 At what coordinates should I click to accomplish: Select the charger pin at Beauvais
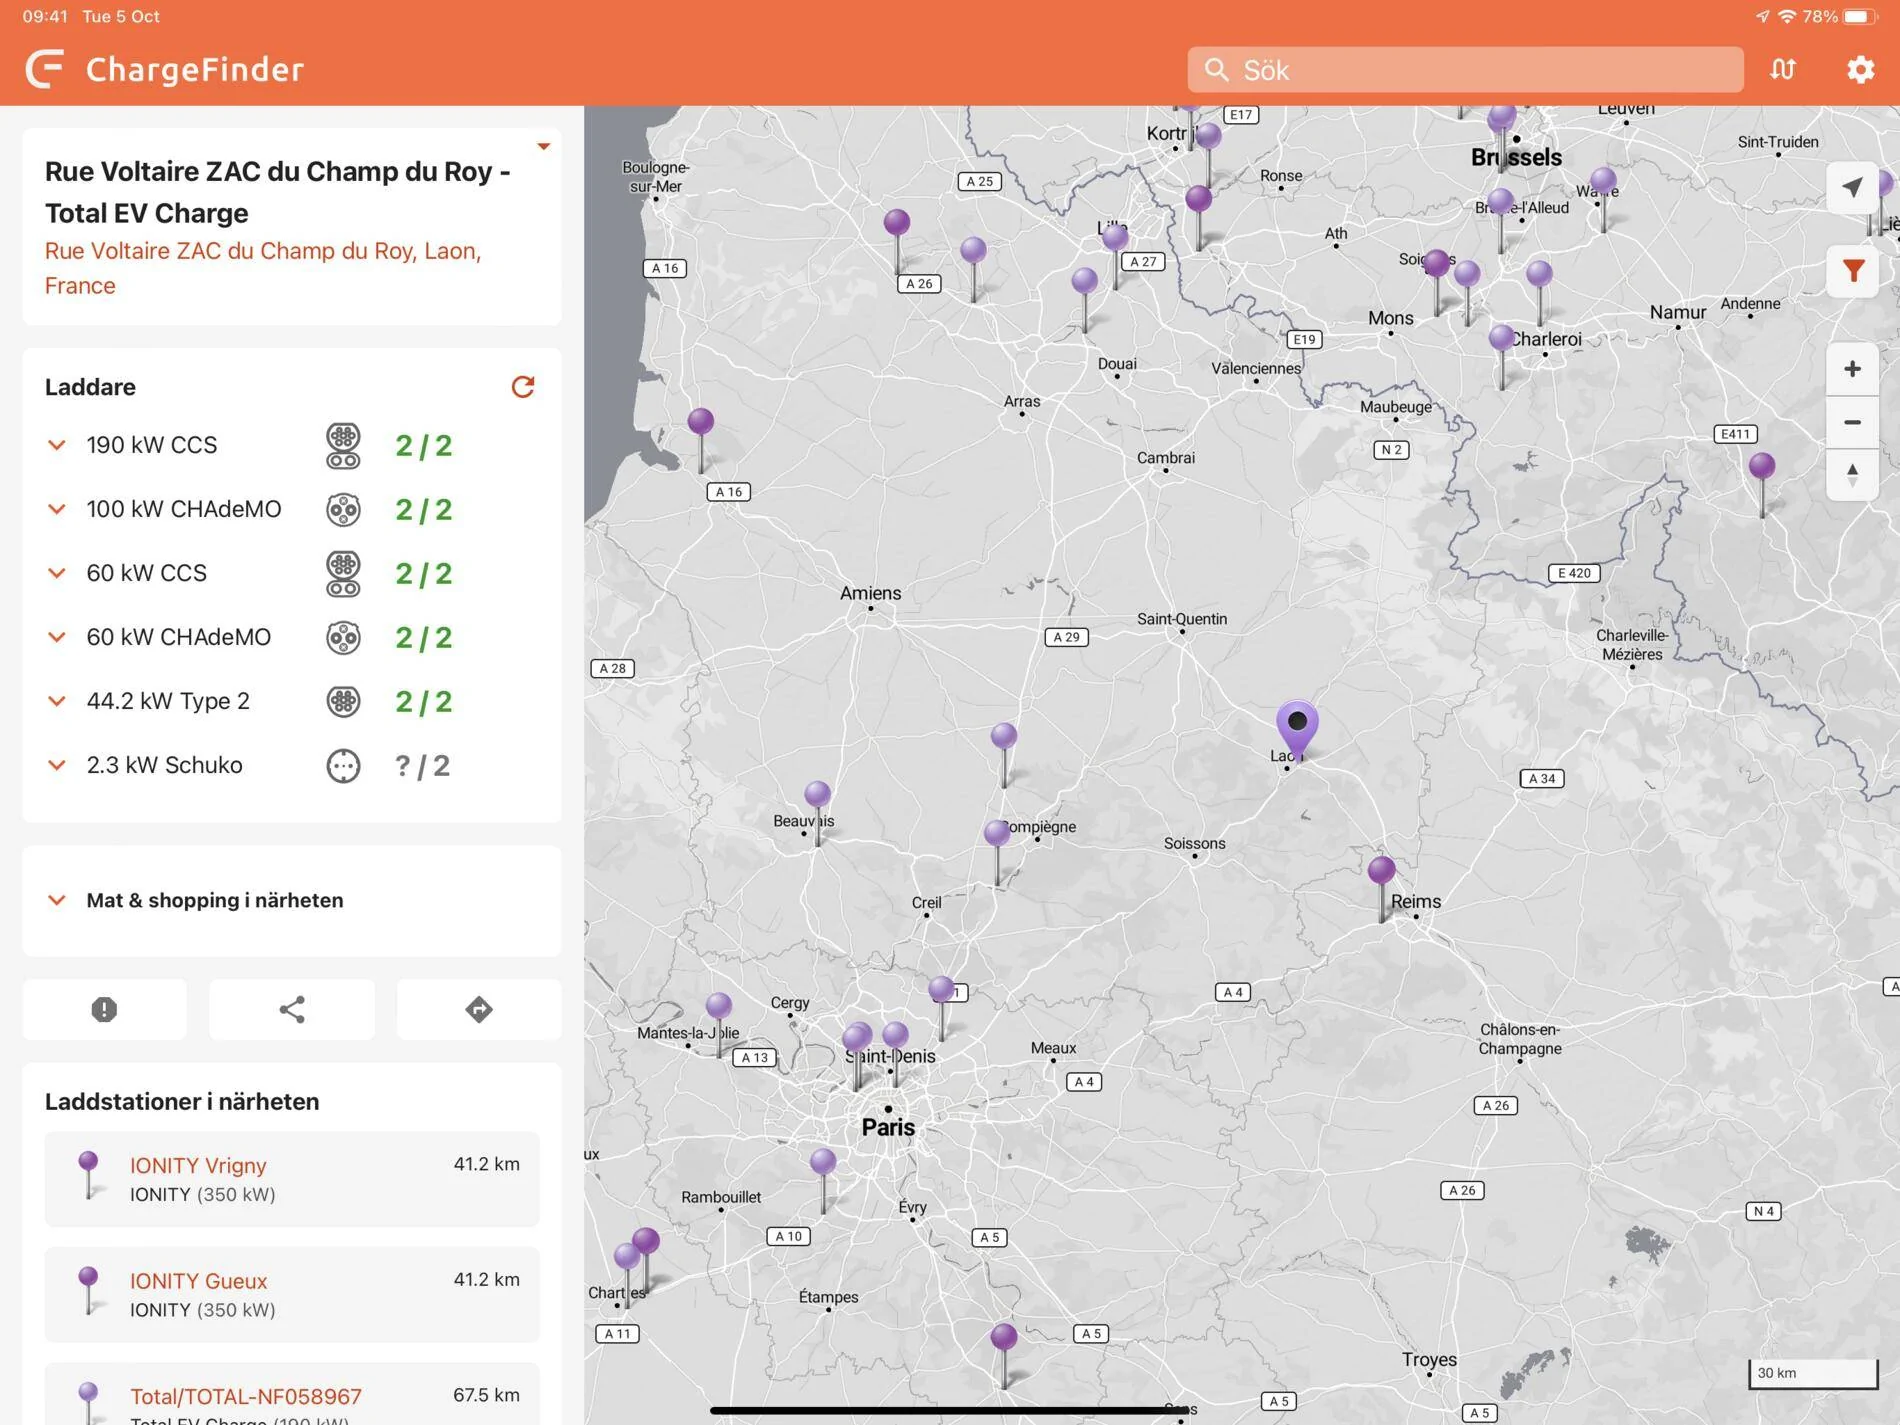click(x=817, y=796)
